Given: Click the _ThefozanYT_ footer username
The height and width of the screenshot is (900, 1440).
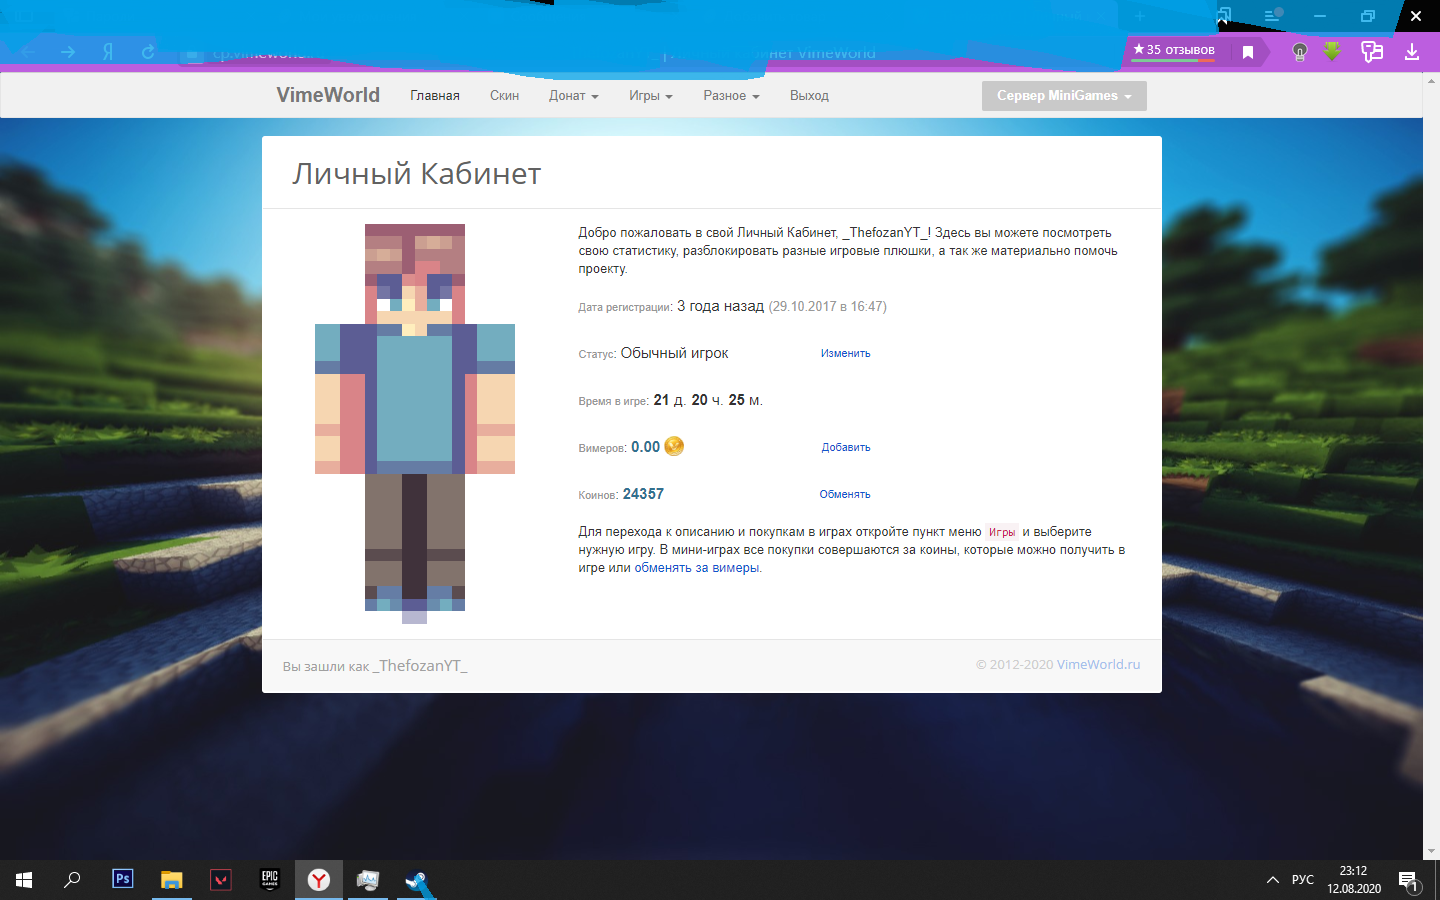Looking at the screenshot, I should pyautogui.click(x=420, y=666).
